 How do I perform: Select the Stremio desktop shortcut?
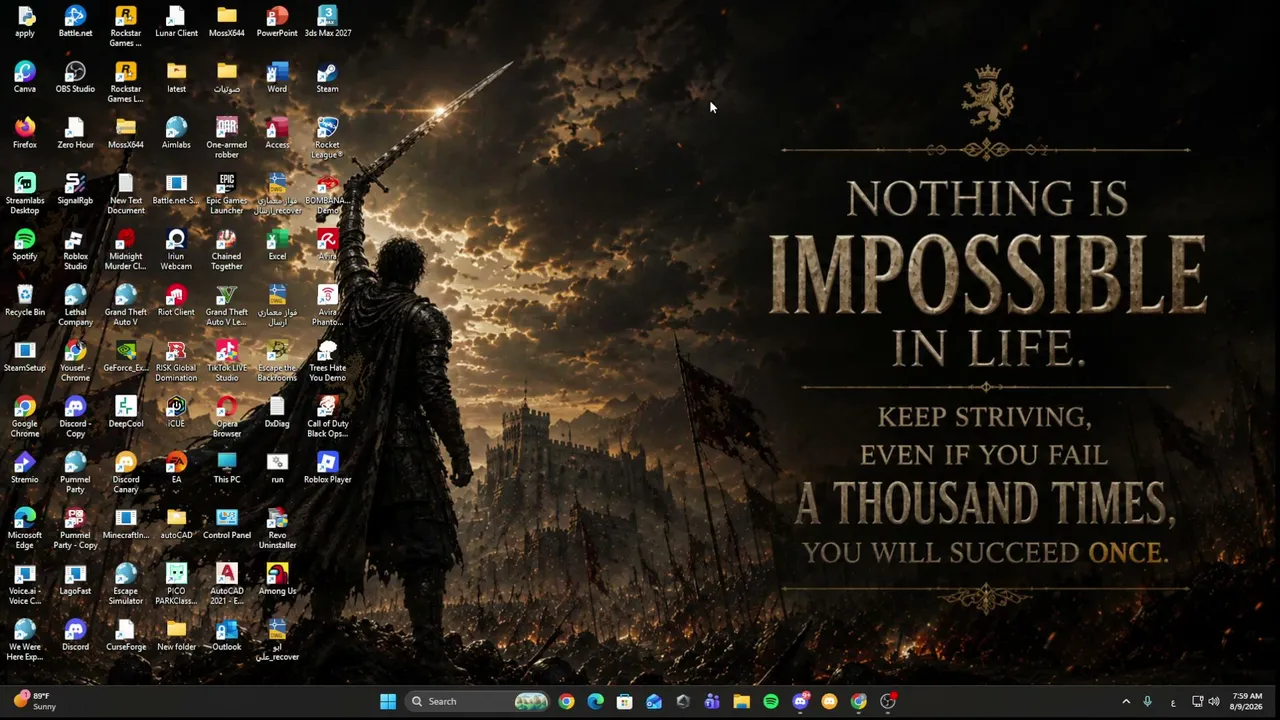25,469
